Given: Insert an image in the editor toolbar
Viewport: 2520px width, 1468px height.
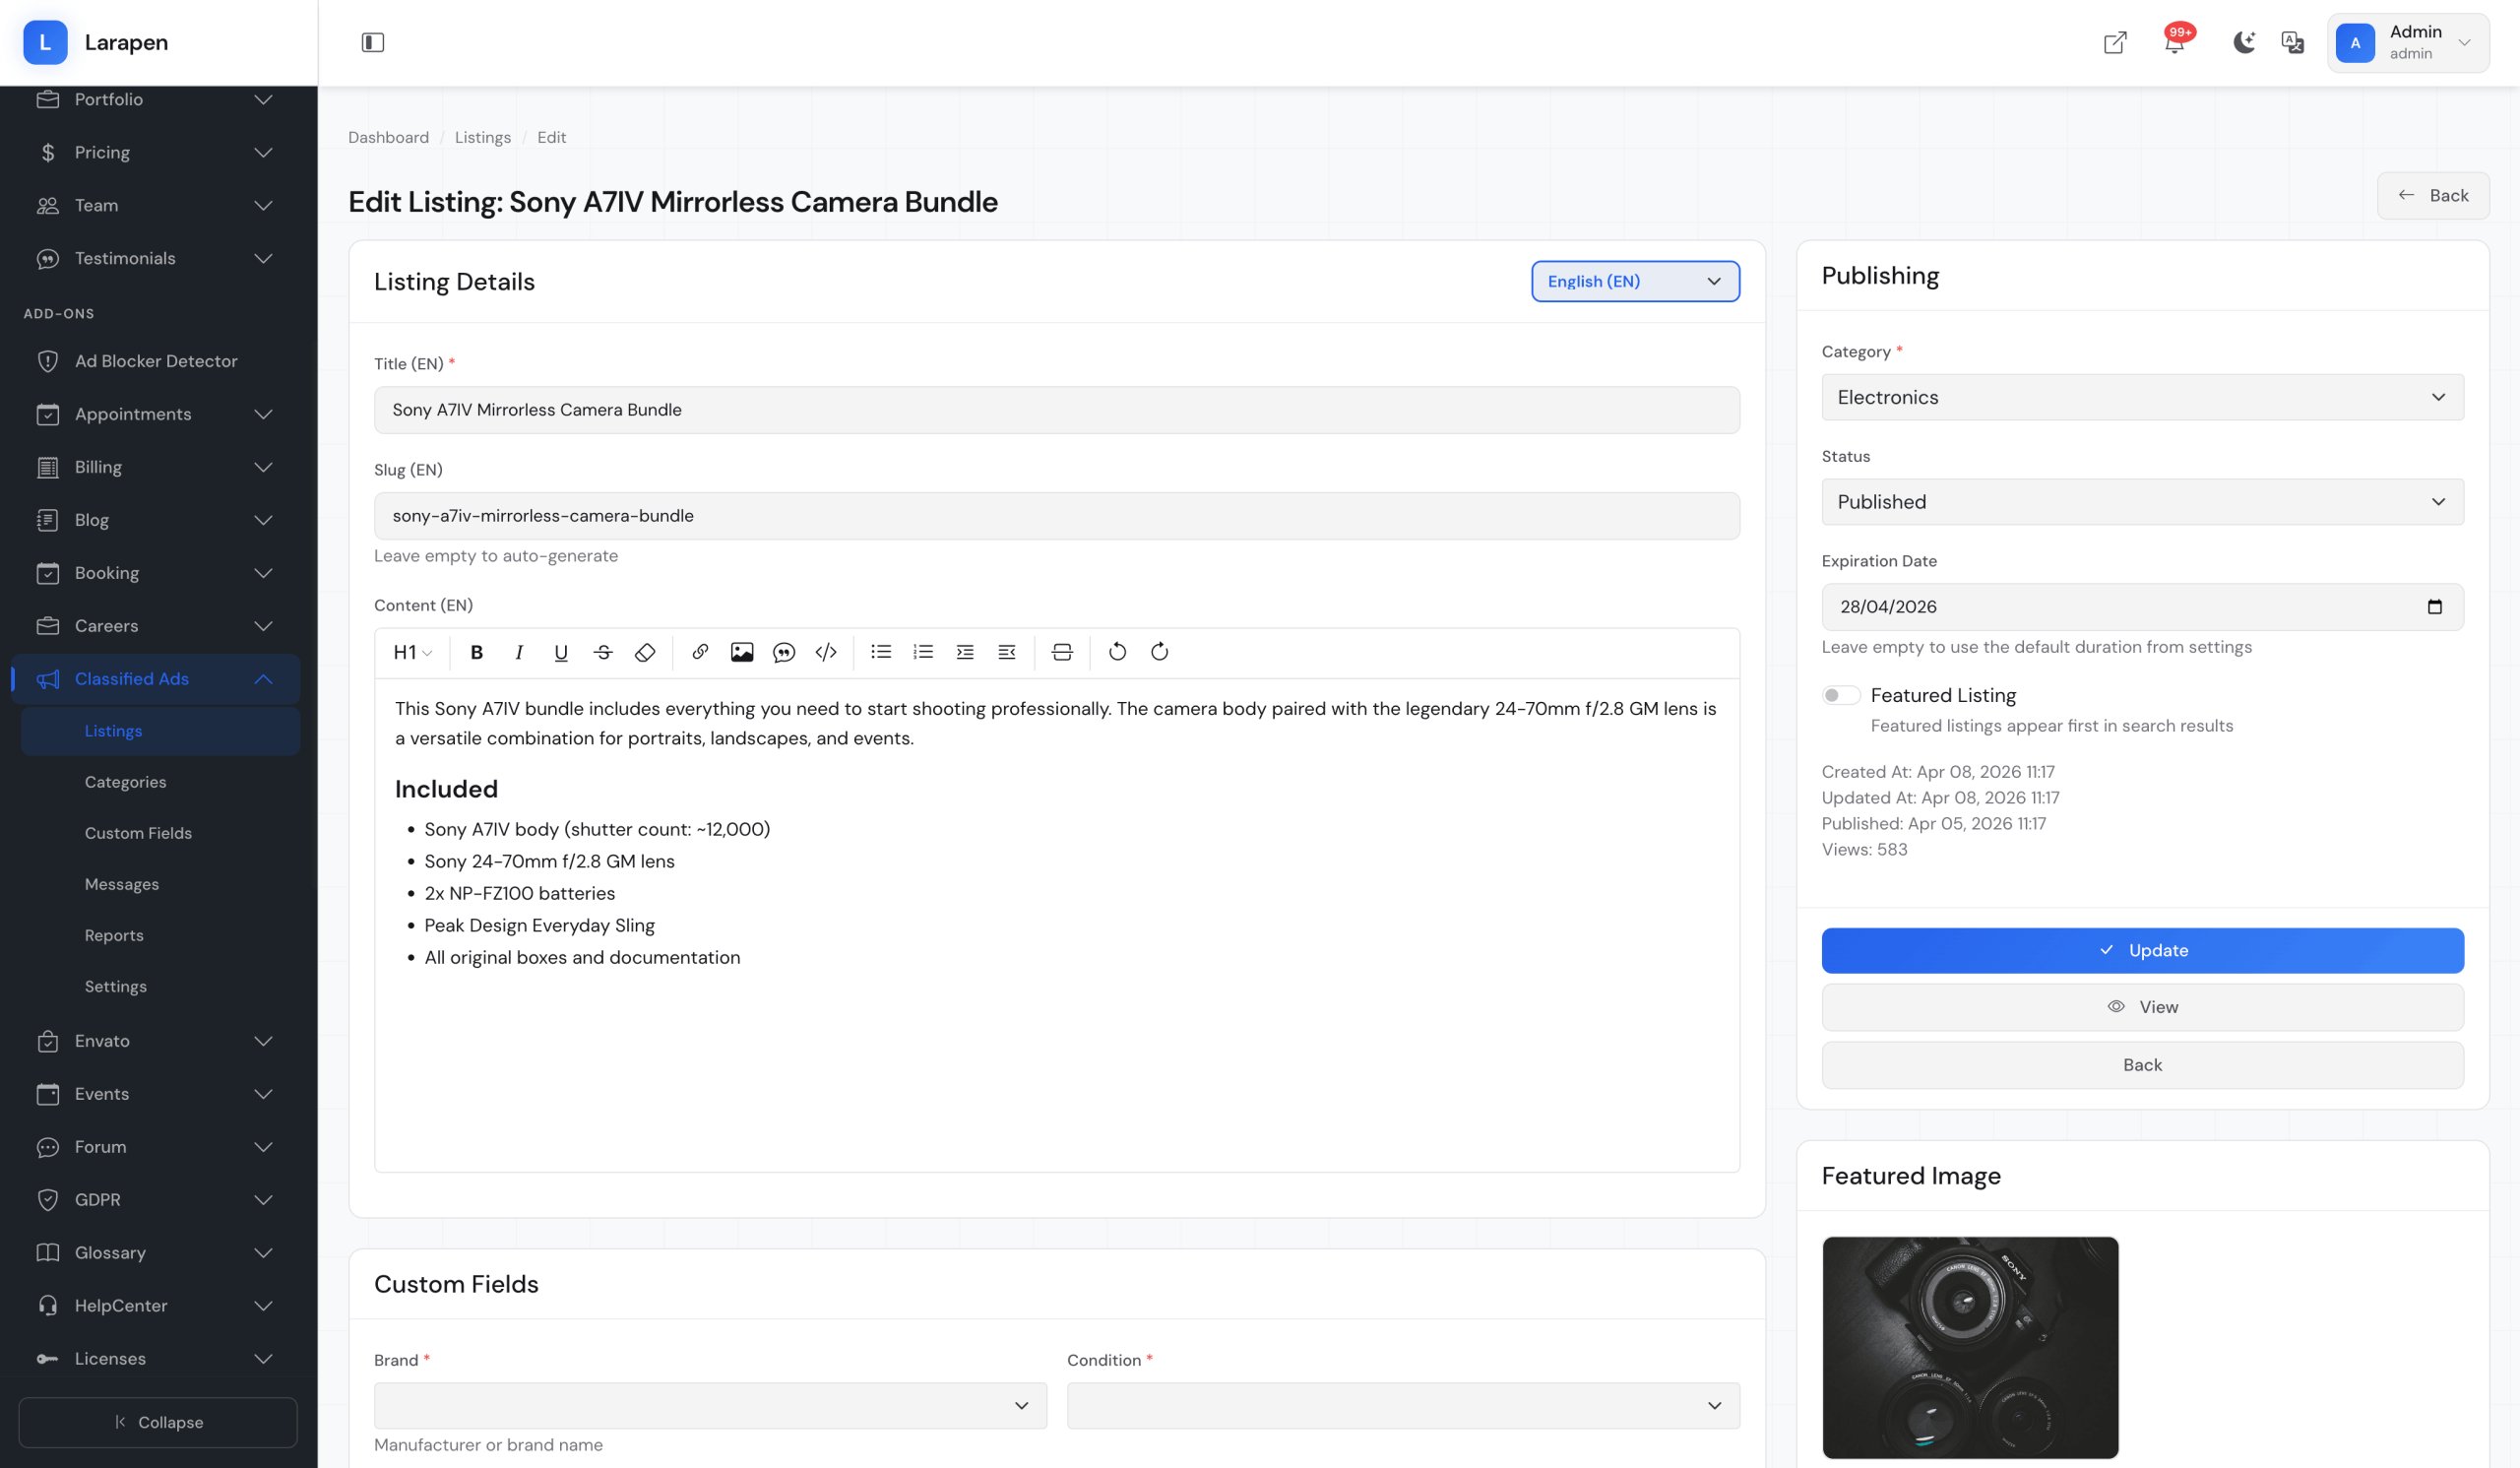Looking at the screenshot, I should (742, 652).
